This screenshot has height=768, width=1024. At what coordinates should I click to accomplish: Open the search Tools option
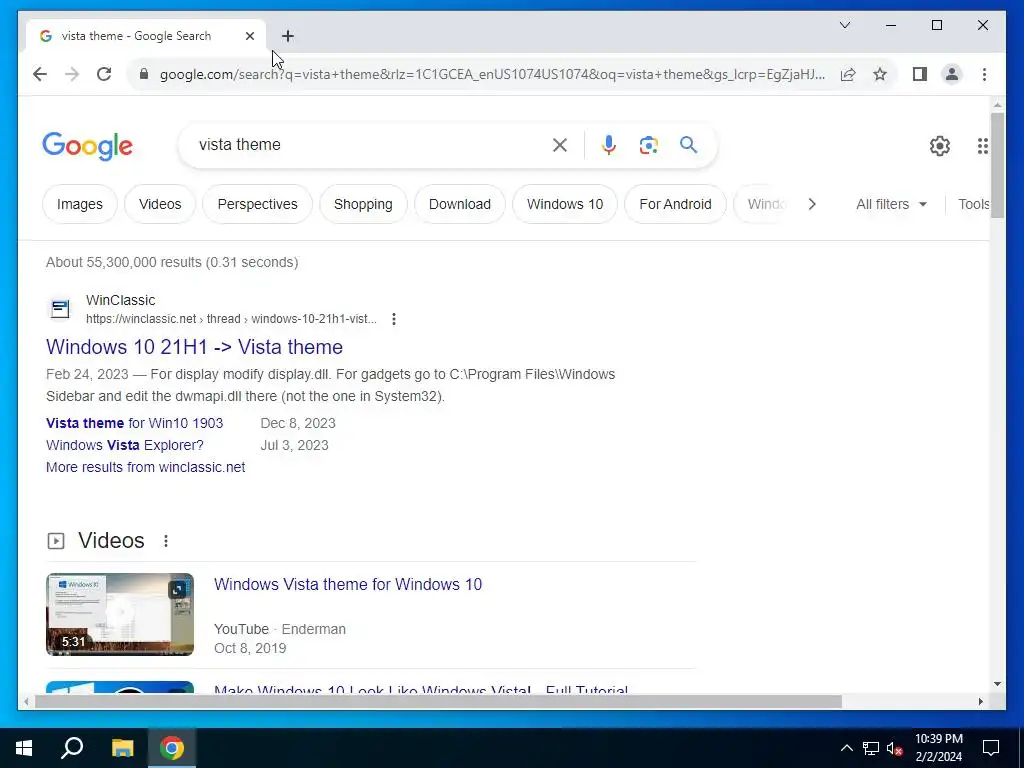tap(973, 204)
